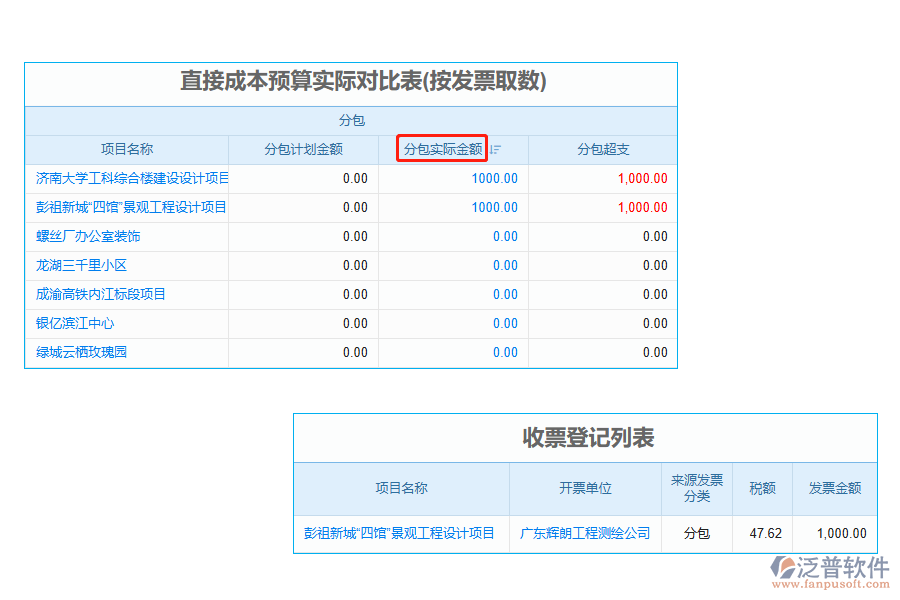Click the 绿城云栖玫瑰园 project link

pyautogui.click(x=82, y=353)
